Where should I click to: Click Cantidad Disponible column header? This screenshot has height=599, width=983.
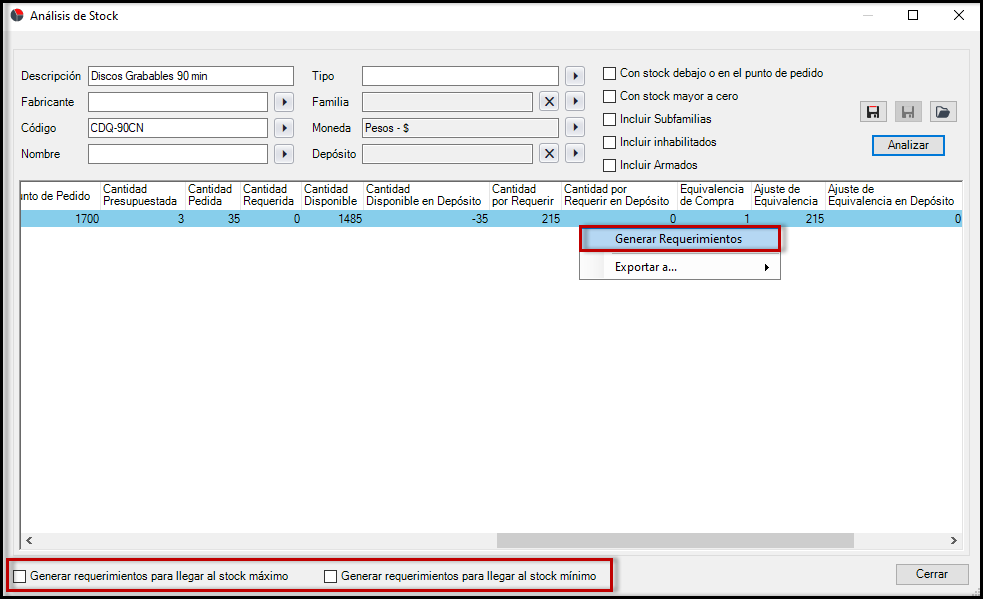click(x=332, y=195)
